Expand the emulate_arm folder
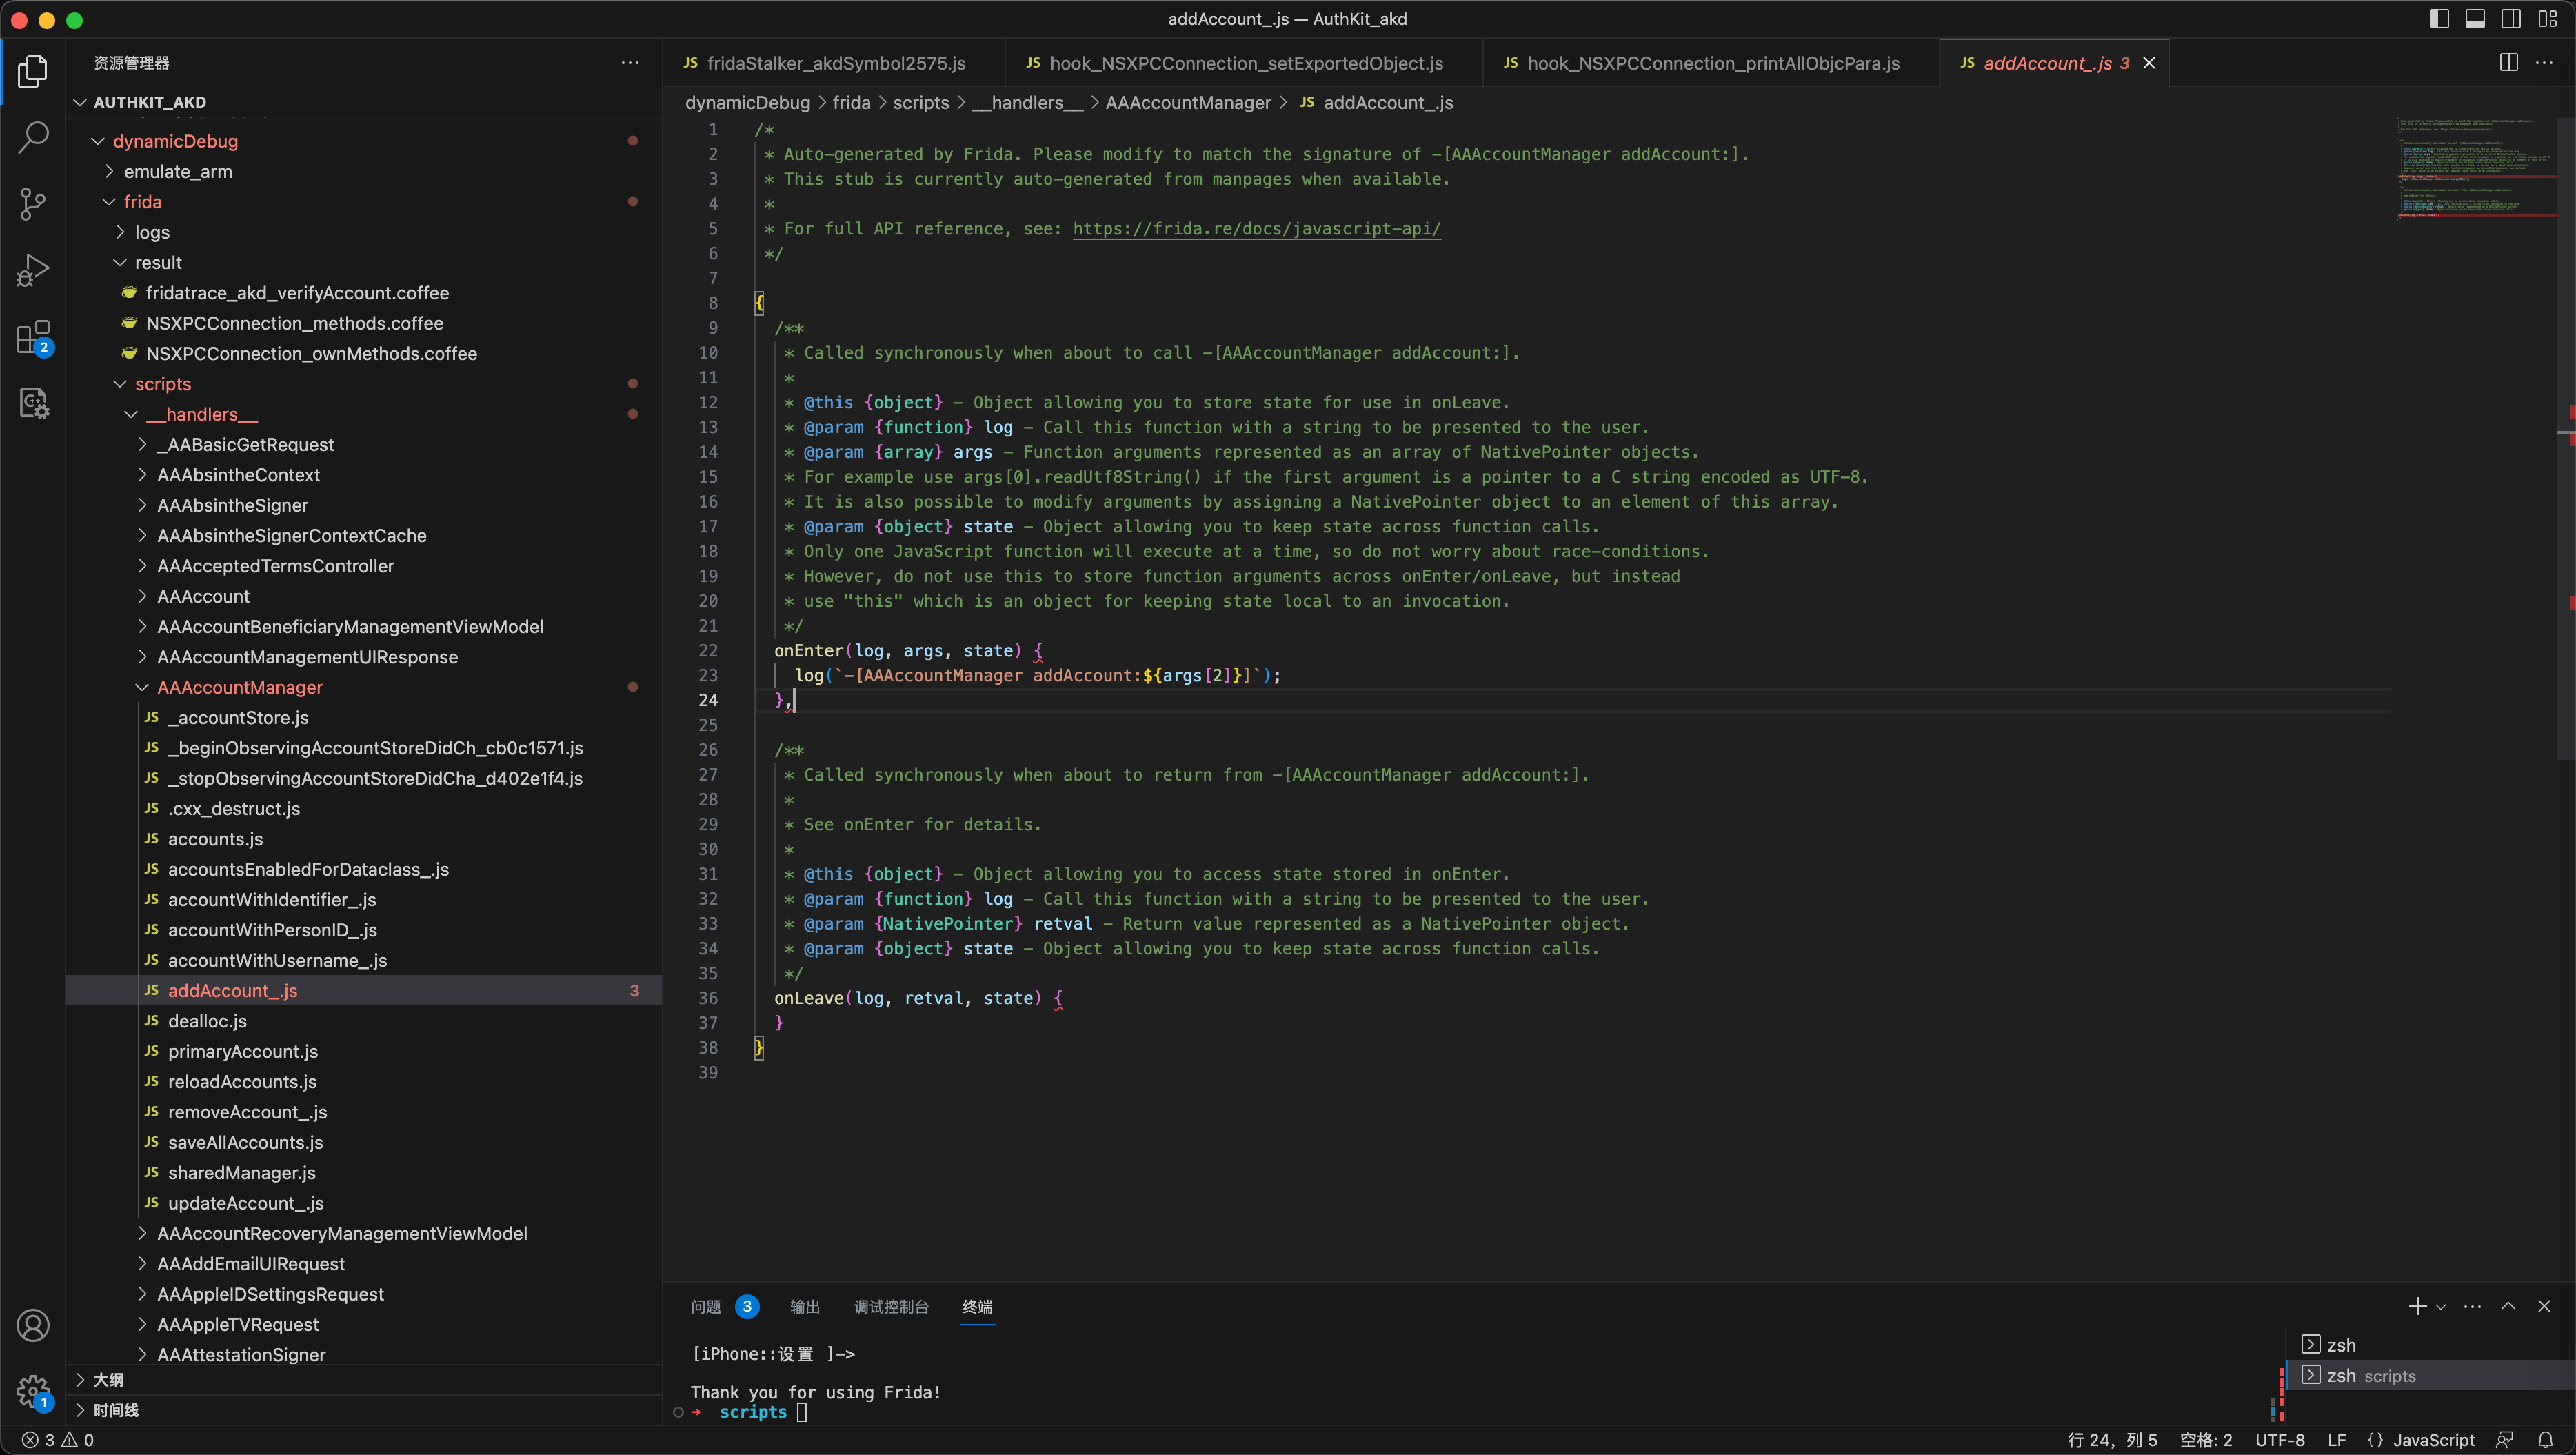Screen dimensions: 2576x1455 click(x=178, y=172)
